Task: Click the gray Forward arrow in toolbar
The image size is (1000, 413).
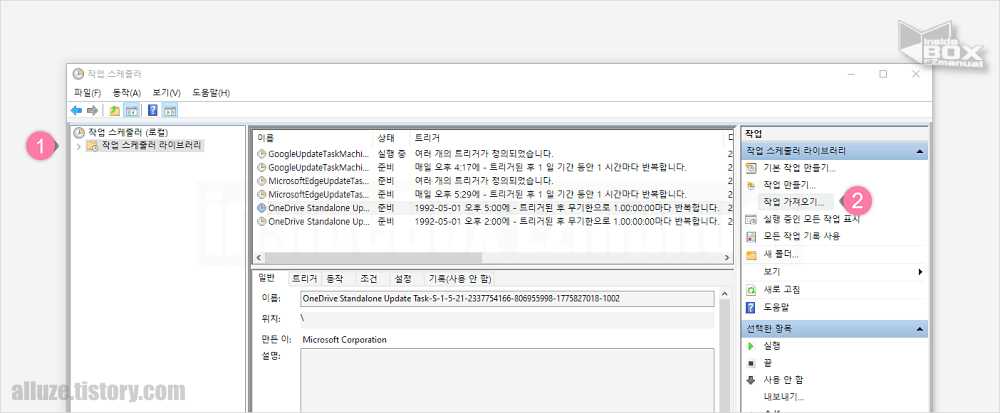Action: tap(92, 111)
